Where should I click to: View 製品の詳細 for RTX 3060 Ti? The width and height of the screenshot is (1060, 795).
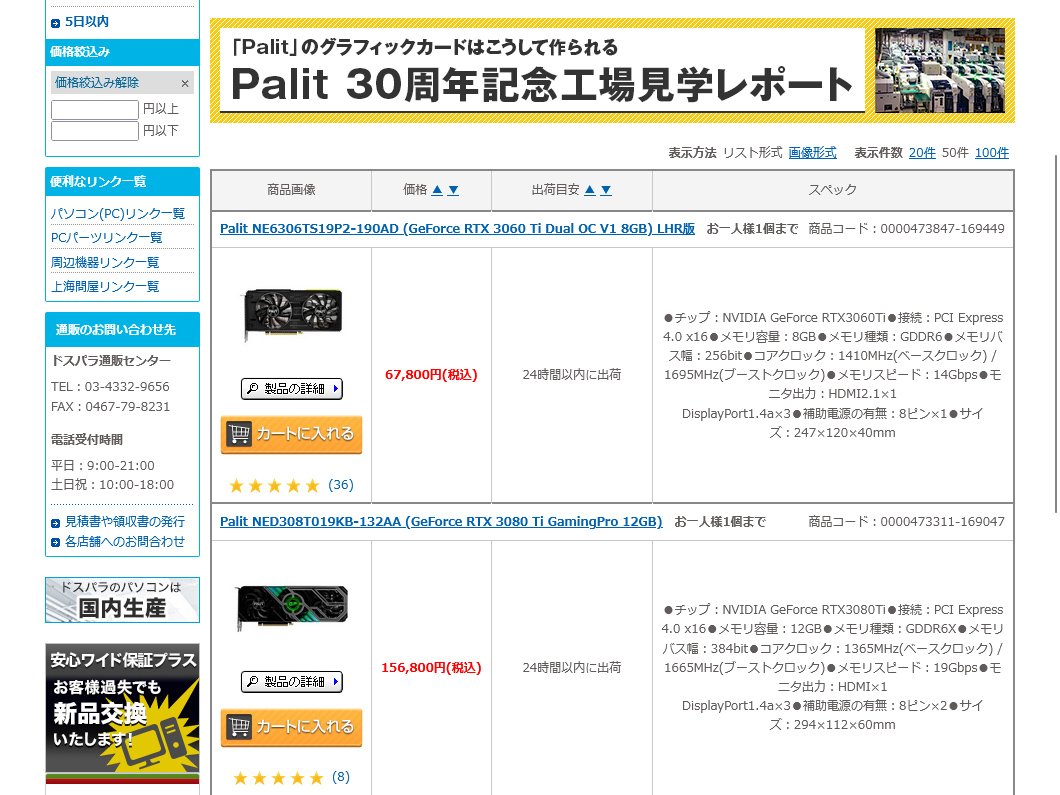[292, 389]
